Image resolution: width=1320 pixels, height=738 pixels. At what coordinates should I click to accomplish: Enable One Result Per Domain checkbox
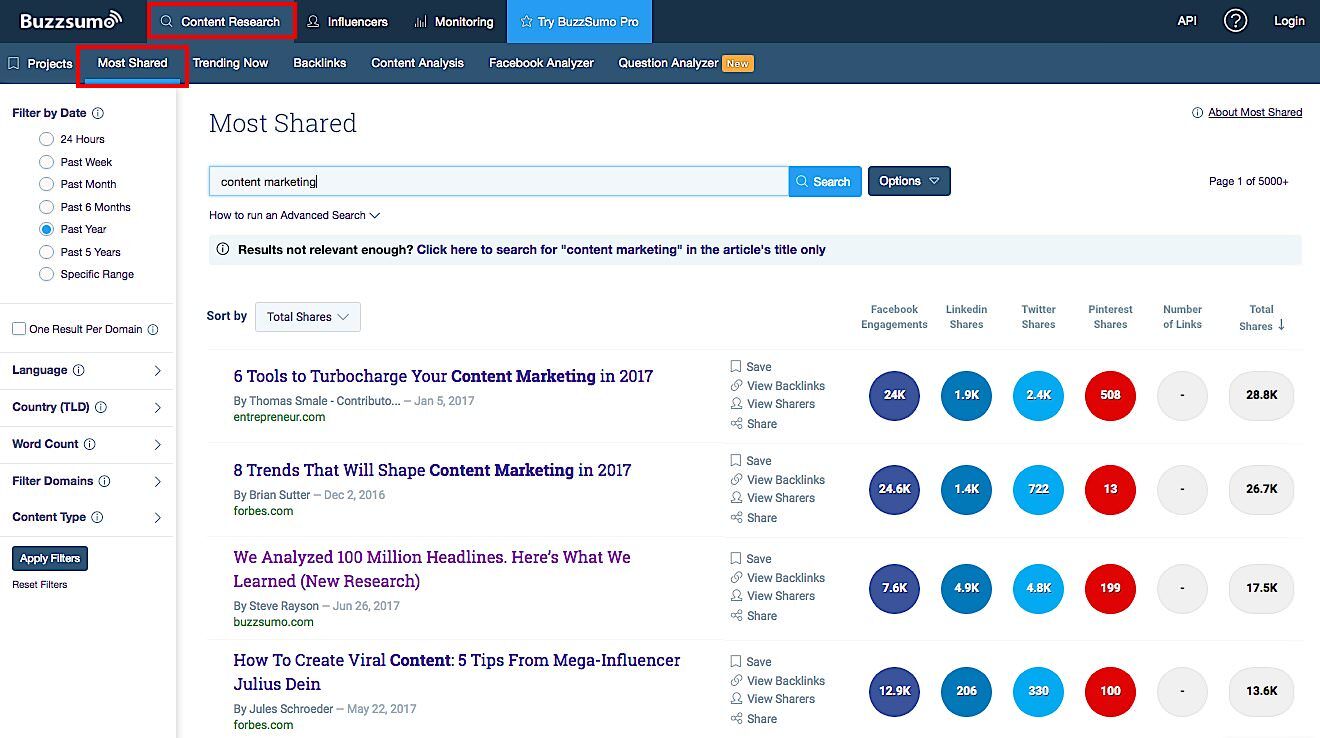coord(18,329)
